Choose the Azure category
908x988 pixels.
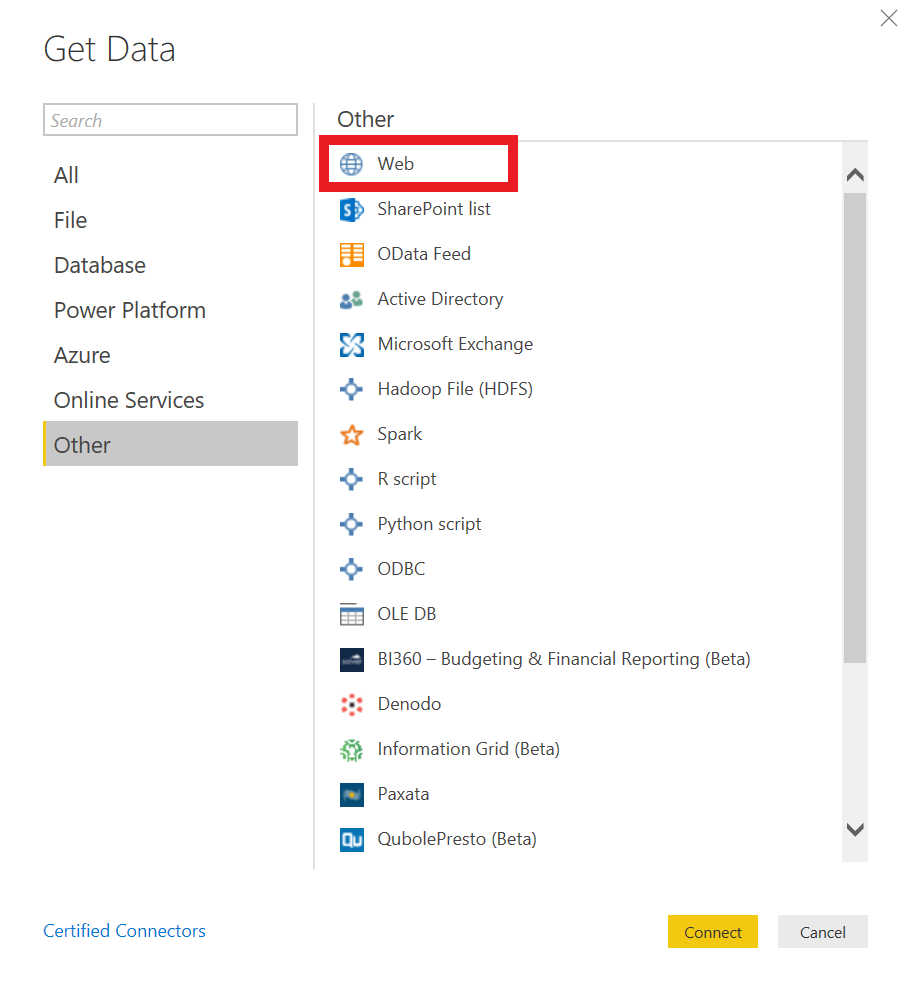click(170, 355)
